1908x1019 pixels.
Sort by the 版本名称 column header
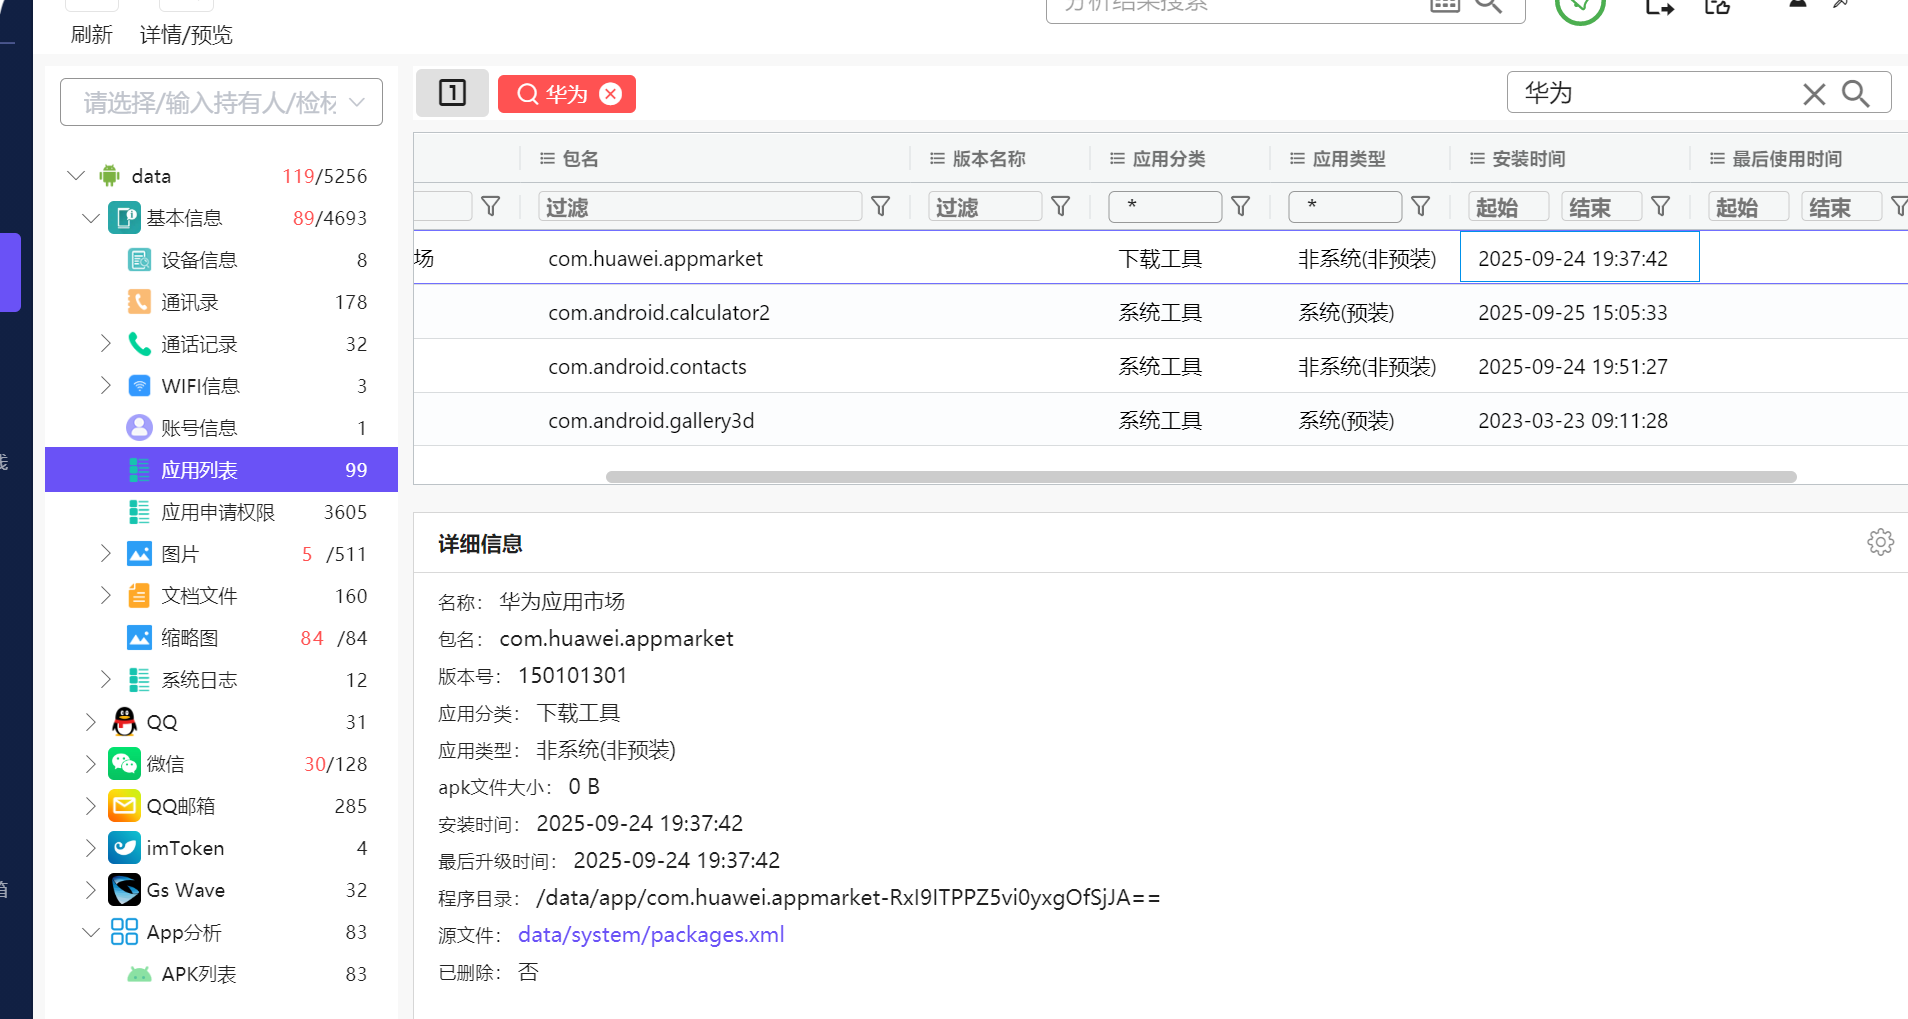pyautogui.click(x=989, y=159)
